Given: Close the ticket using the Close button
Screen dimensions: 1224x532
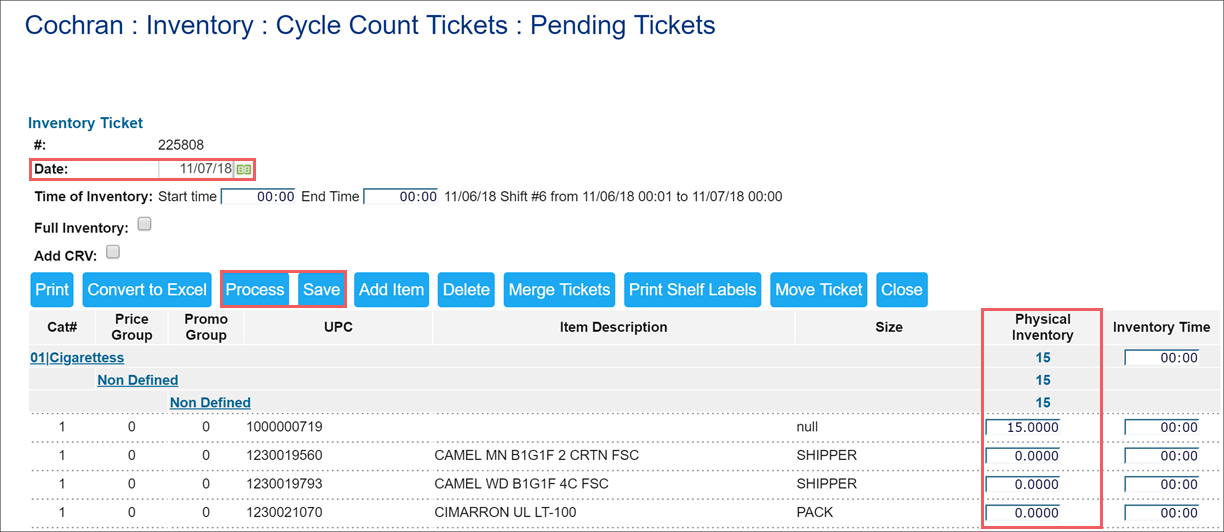Looking at the screenshot, I should pyautogui.click(x=902, y=290).
